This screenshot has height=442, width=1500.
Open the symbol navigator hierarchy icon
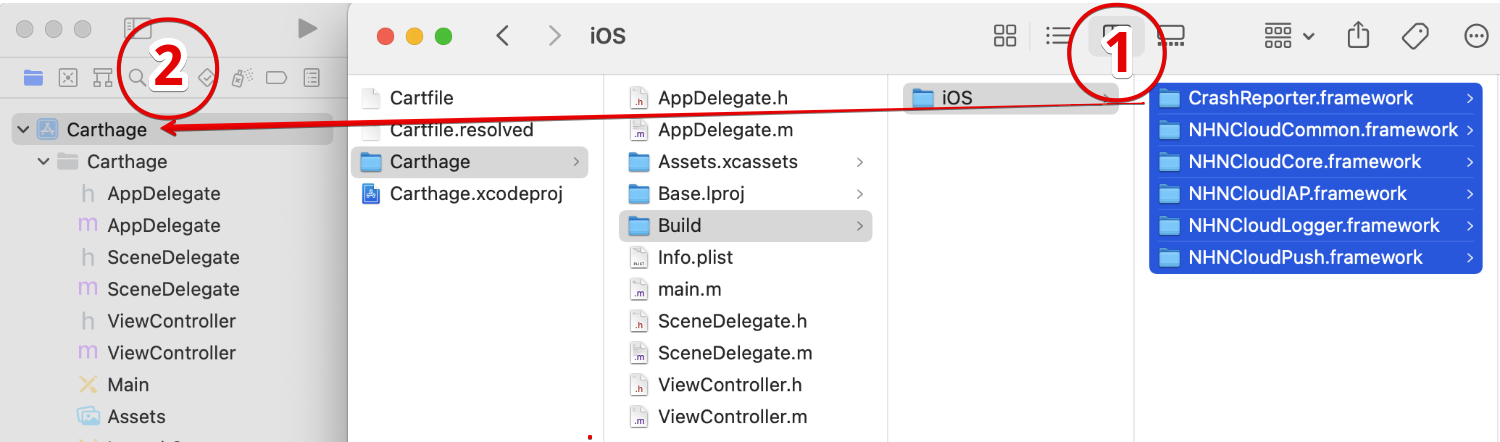pos(102,77)
